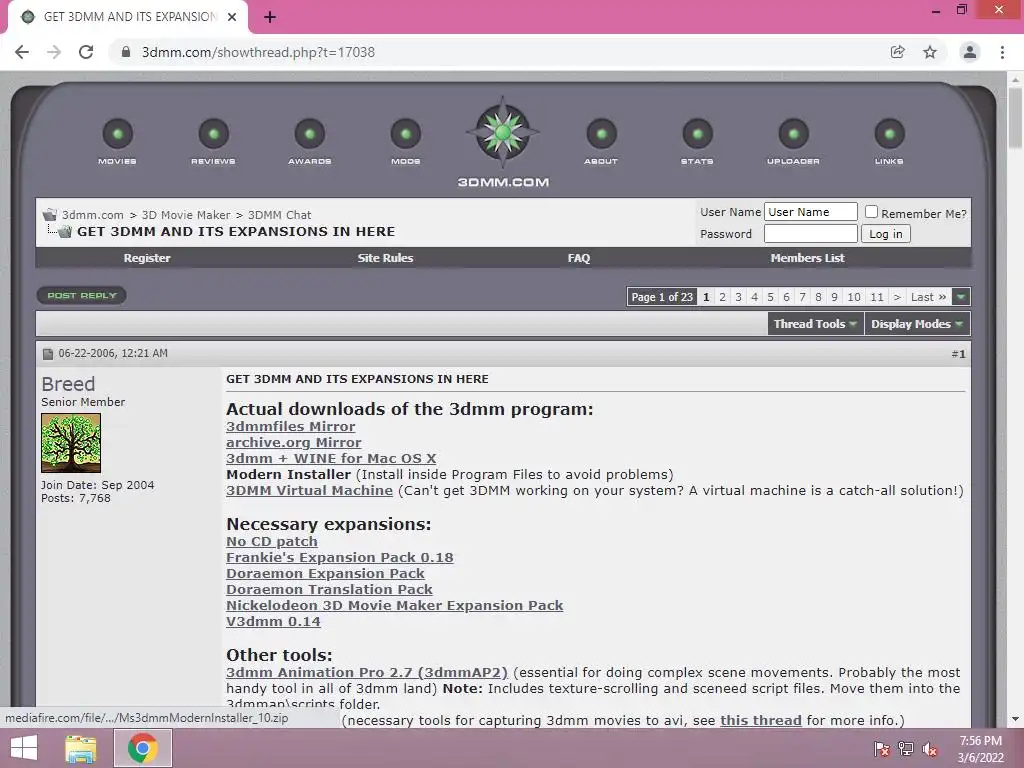The width and height of the screenshot is (1024, 768).
Task: Open the Doraemon Translation Pack link
Action: [x=329, y=590]
